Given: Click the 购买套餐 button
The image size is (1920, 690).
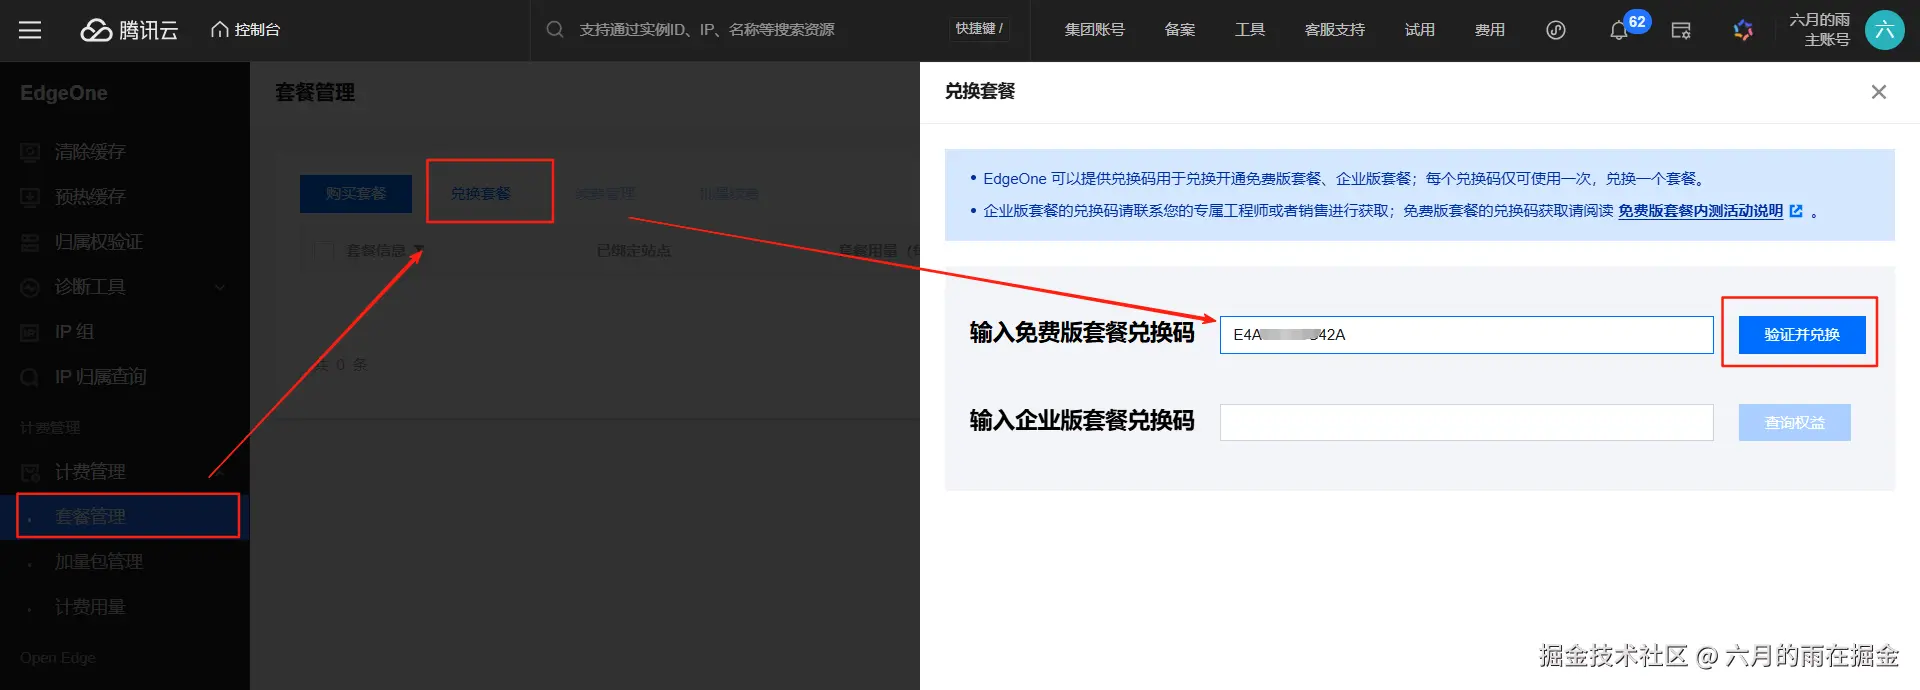Looking at the screenshot, I should point(356,193).
